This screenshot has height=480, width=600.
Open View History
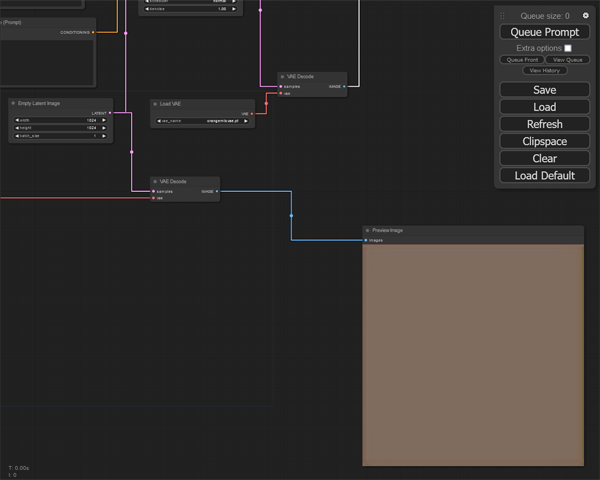(544, 71)
